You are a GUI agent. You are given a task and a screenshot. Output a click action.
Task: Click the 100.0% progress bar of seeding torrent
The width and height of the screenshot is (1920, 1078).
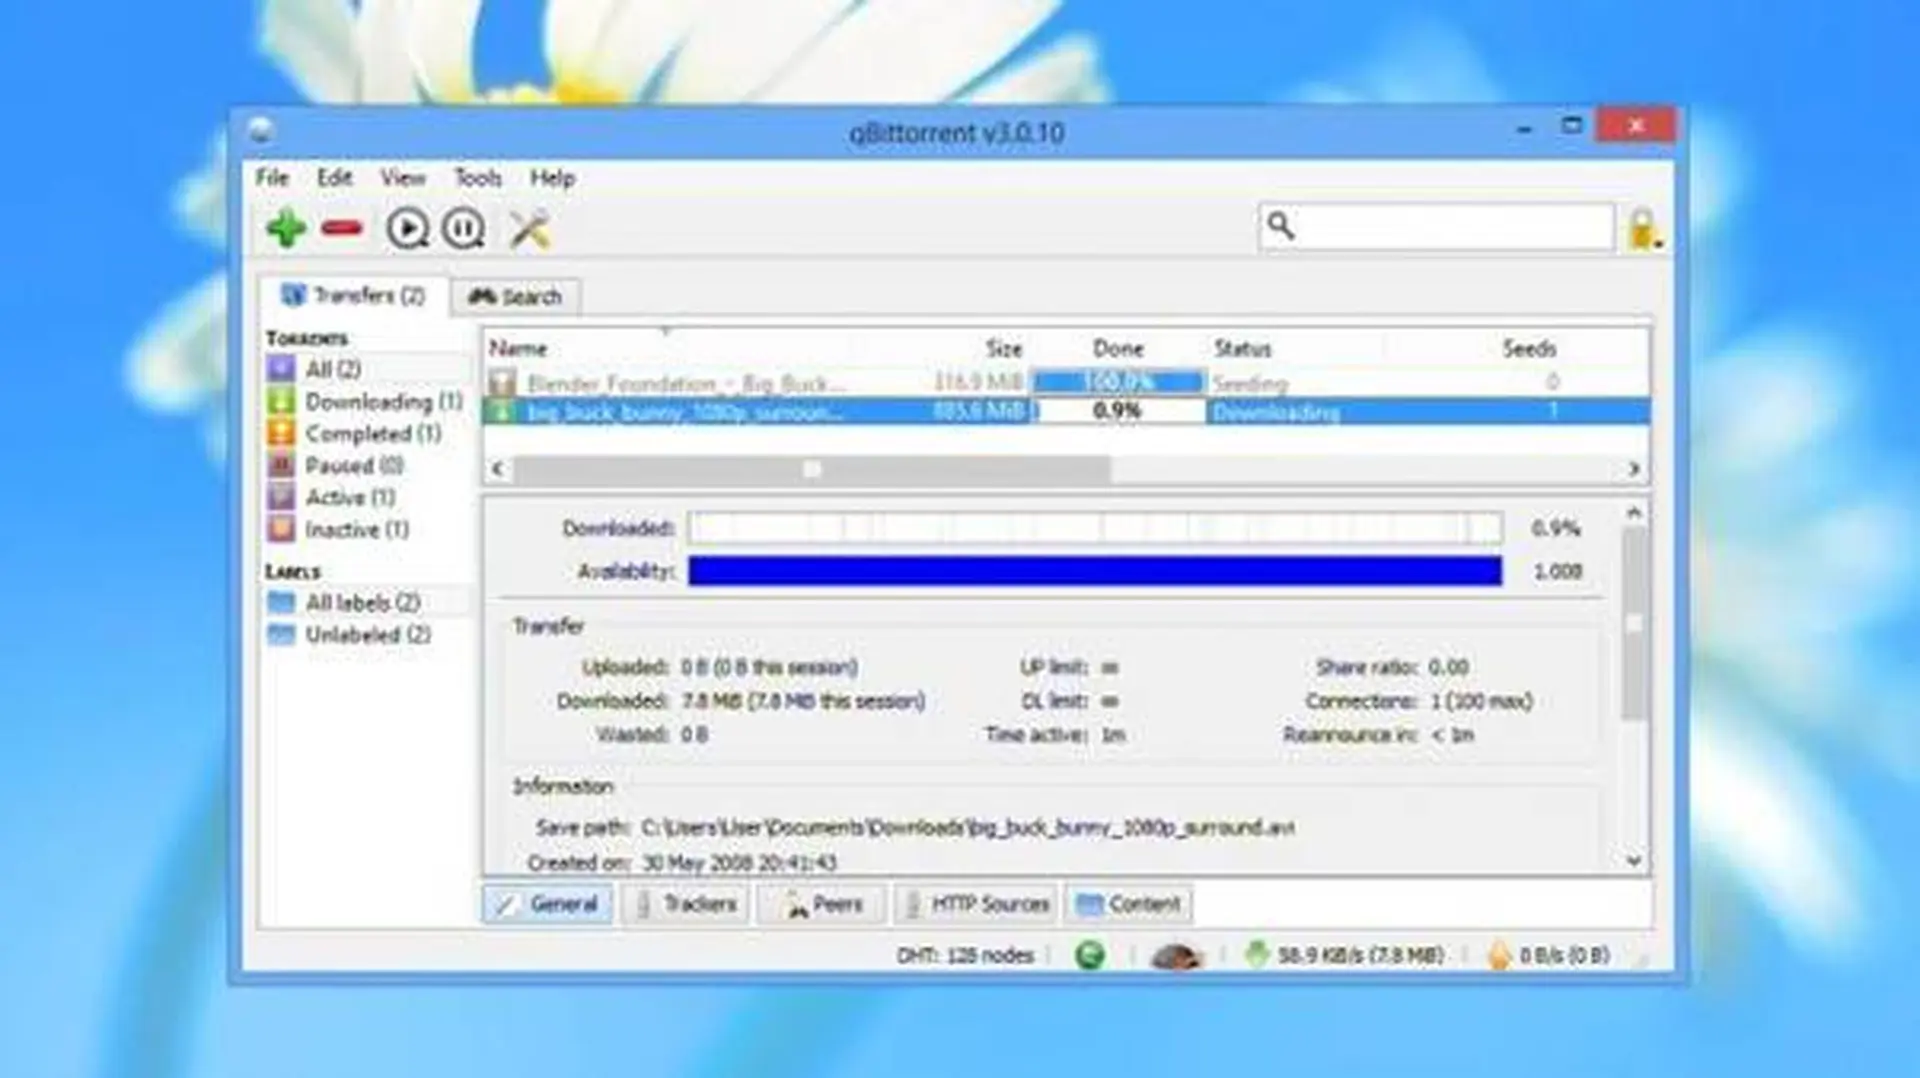(1118, 382)
